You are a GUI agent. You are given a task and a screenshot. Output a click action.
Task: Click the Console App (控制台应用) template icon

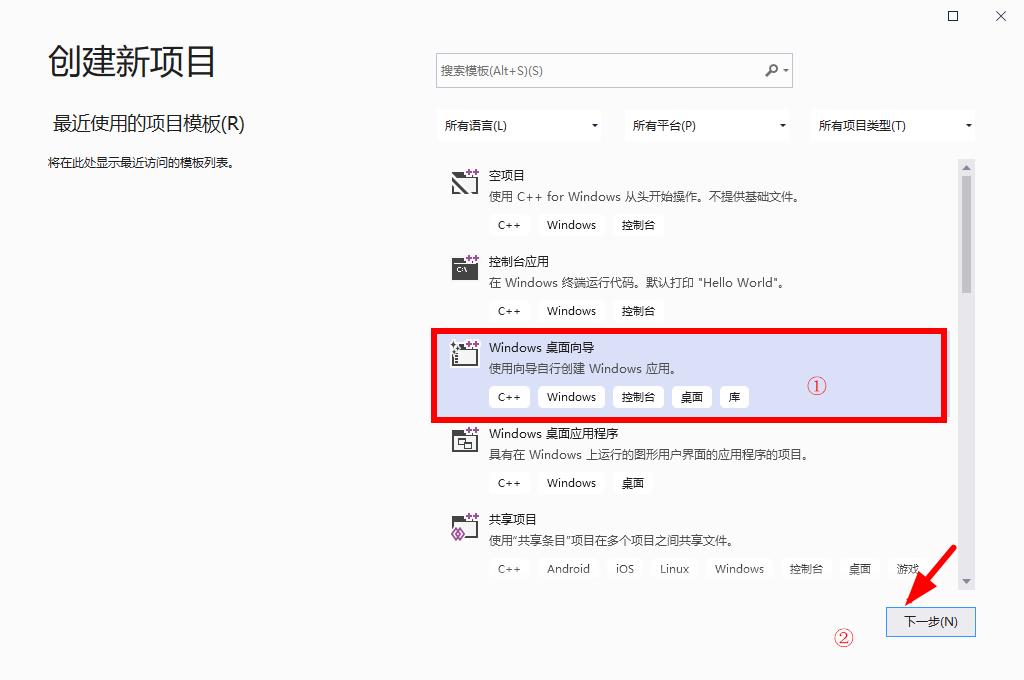[465, 268]
